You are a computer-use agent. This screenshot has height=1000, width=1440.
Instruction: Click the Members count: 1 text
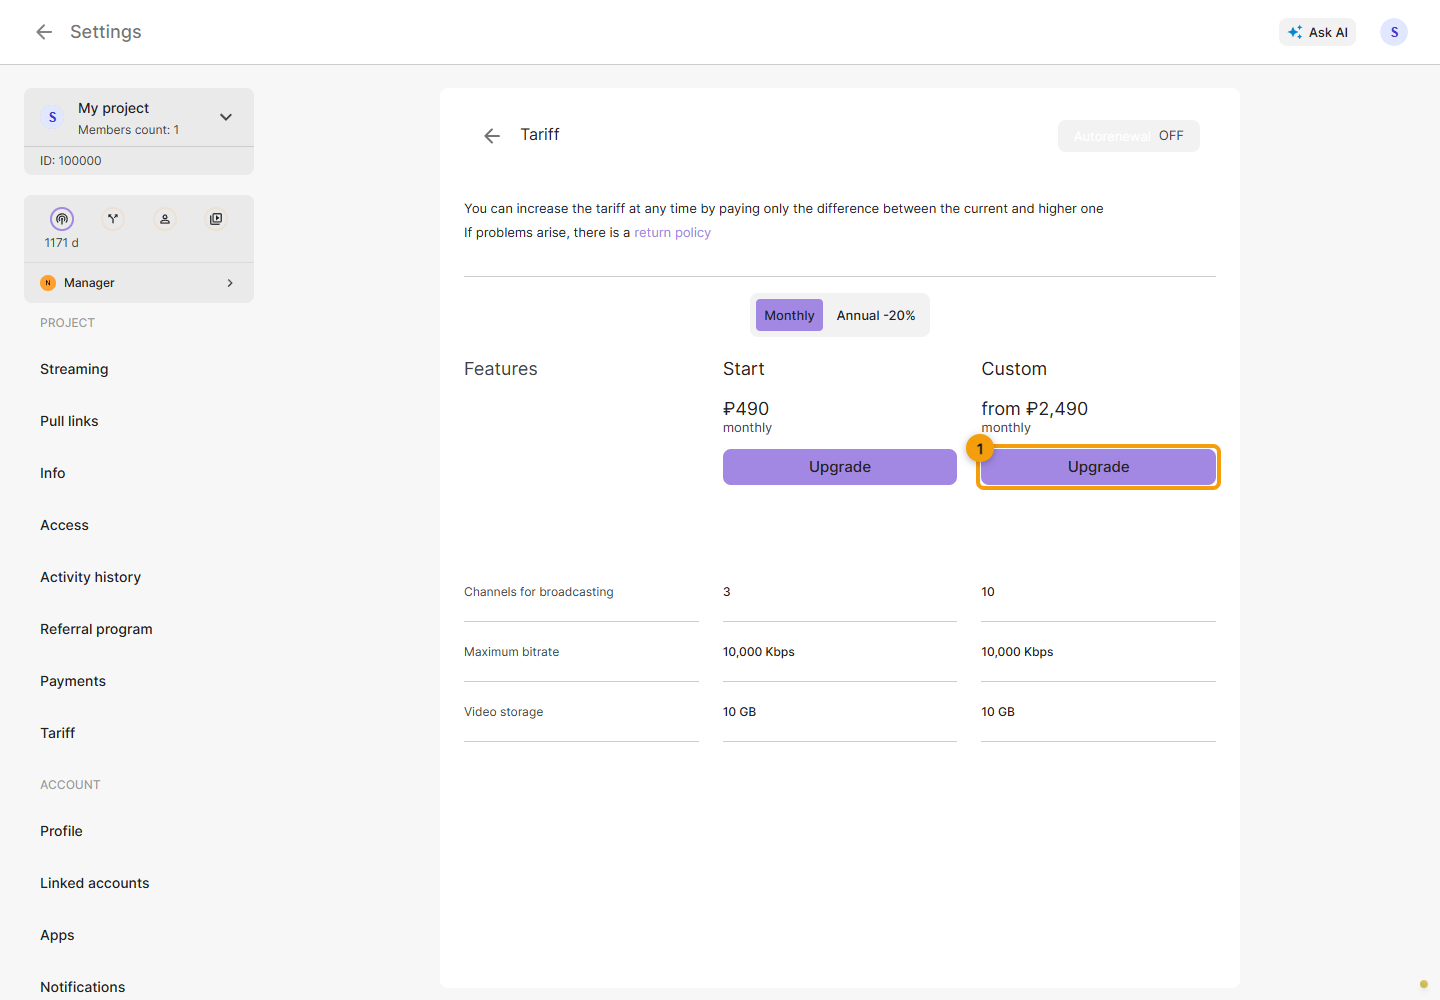129,130
